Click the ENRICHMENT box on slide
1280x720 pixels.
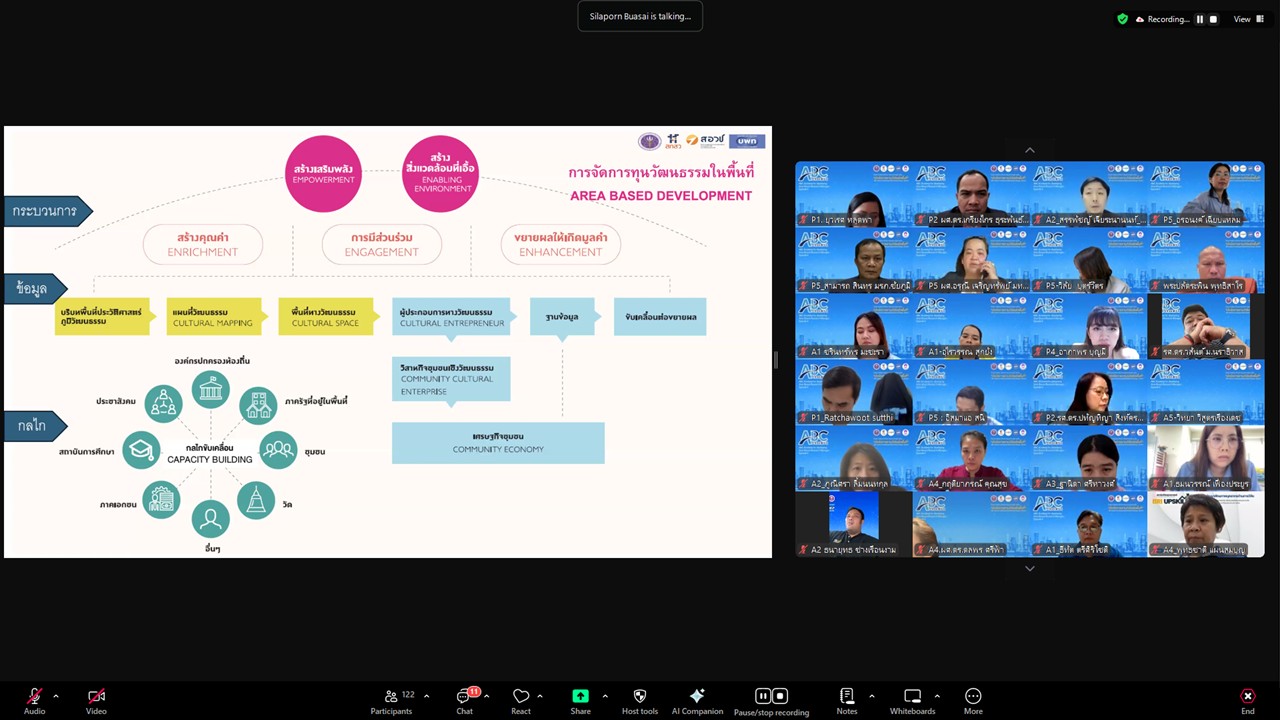point(203,245)
